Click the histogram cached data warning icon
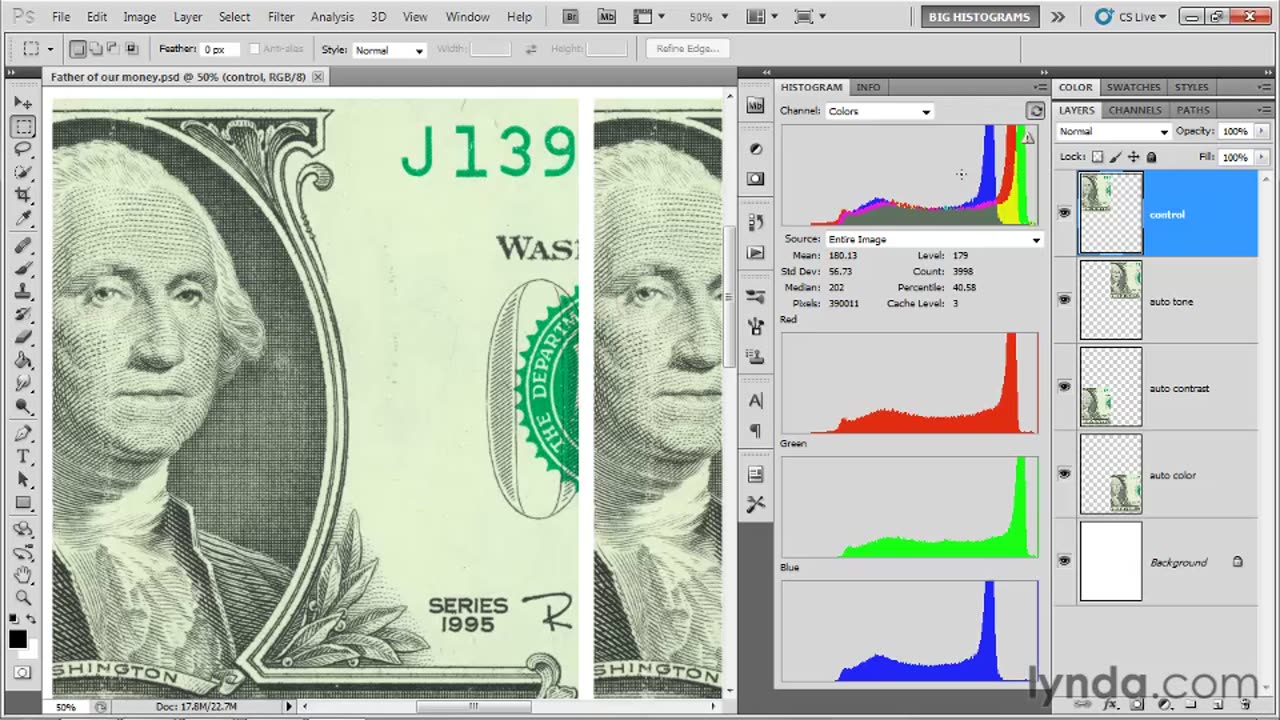 1028,138
